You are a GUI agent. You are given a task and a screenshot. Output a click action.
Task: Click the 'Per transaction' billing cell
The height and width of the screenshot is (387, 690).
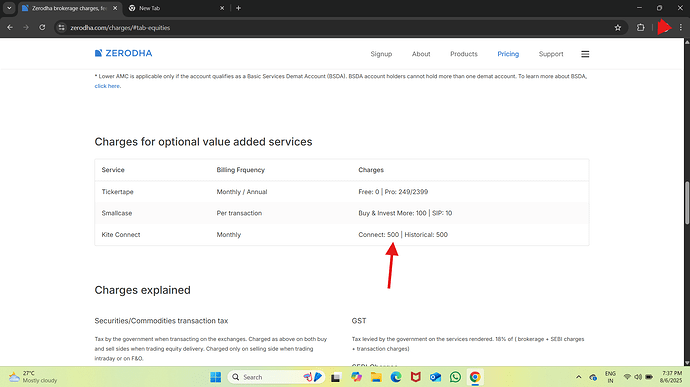point(239,213)
